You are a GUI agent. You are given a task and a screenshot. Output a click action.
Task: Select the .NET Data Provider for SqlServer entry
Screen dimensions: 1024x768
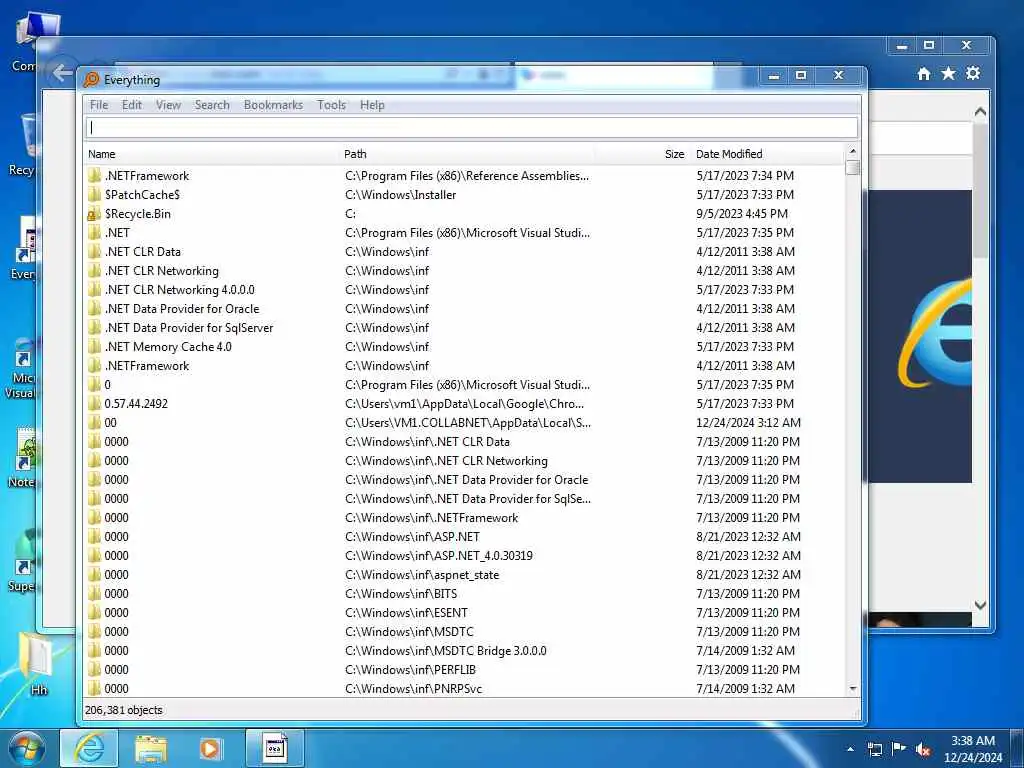tap(189, 328)
